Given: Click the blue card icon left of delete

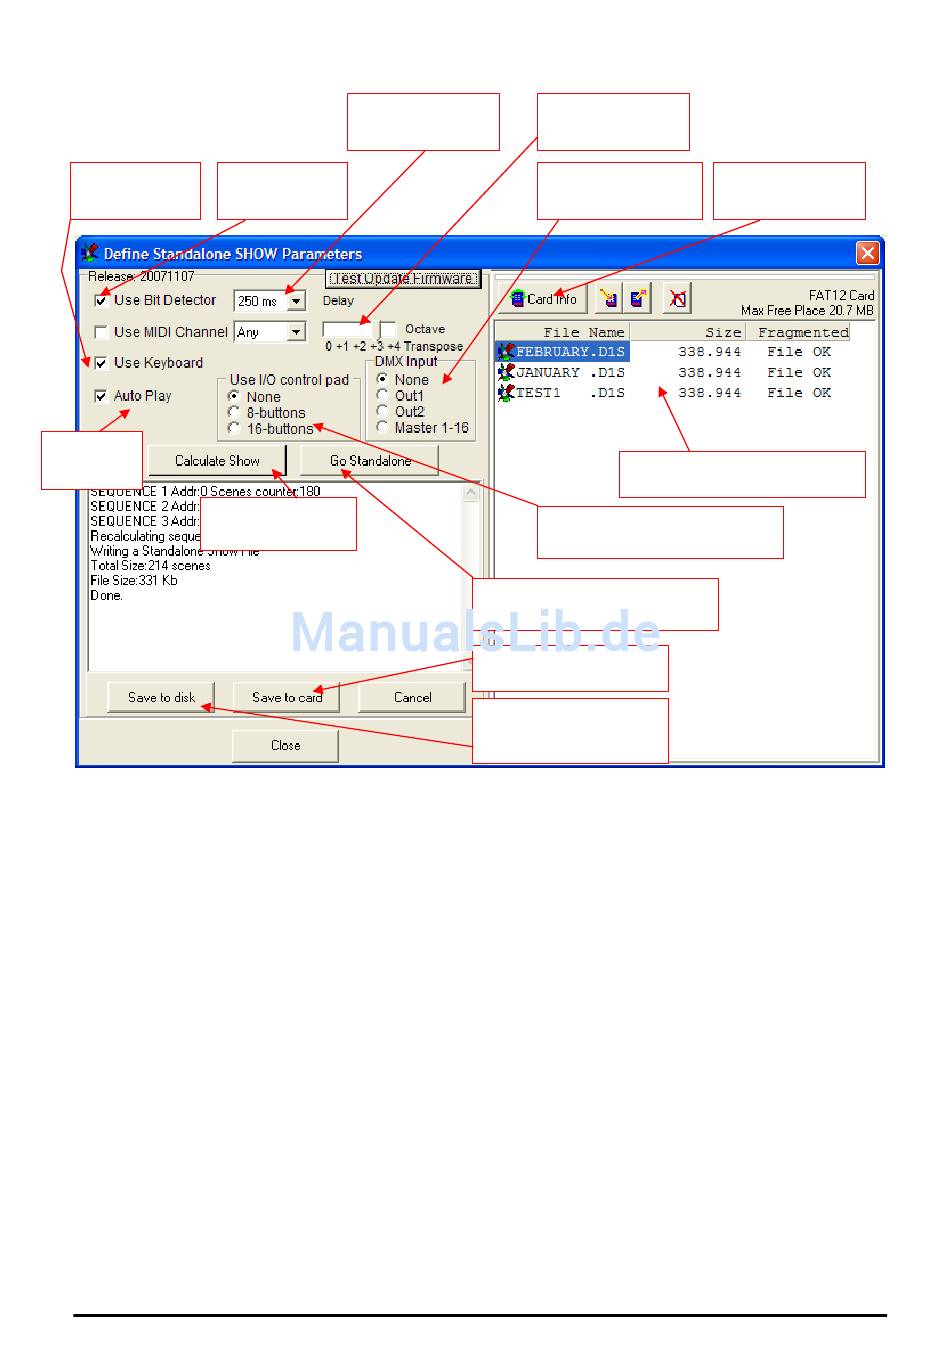Looking at the screenshot, I should [638, 298].
